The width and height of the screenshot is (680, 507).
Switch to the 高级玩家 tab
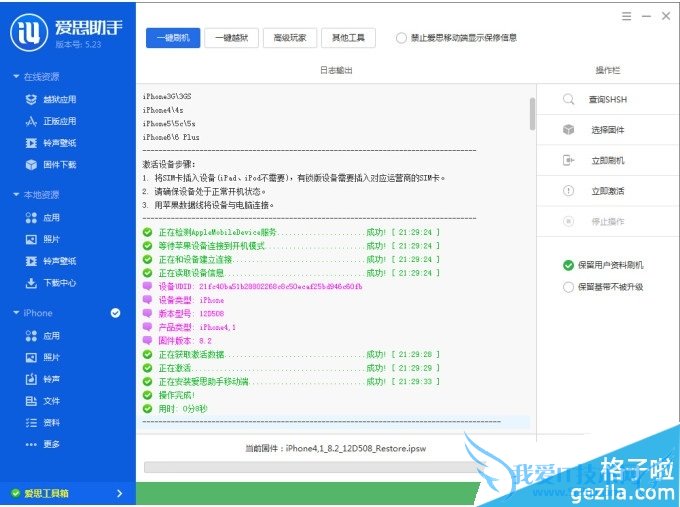tap(290, 38)
